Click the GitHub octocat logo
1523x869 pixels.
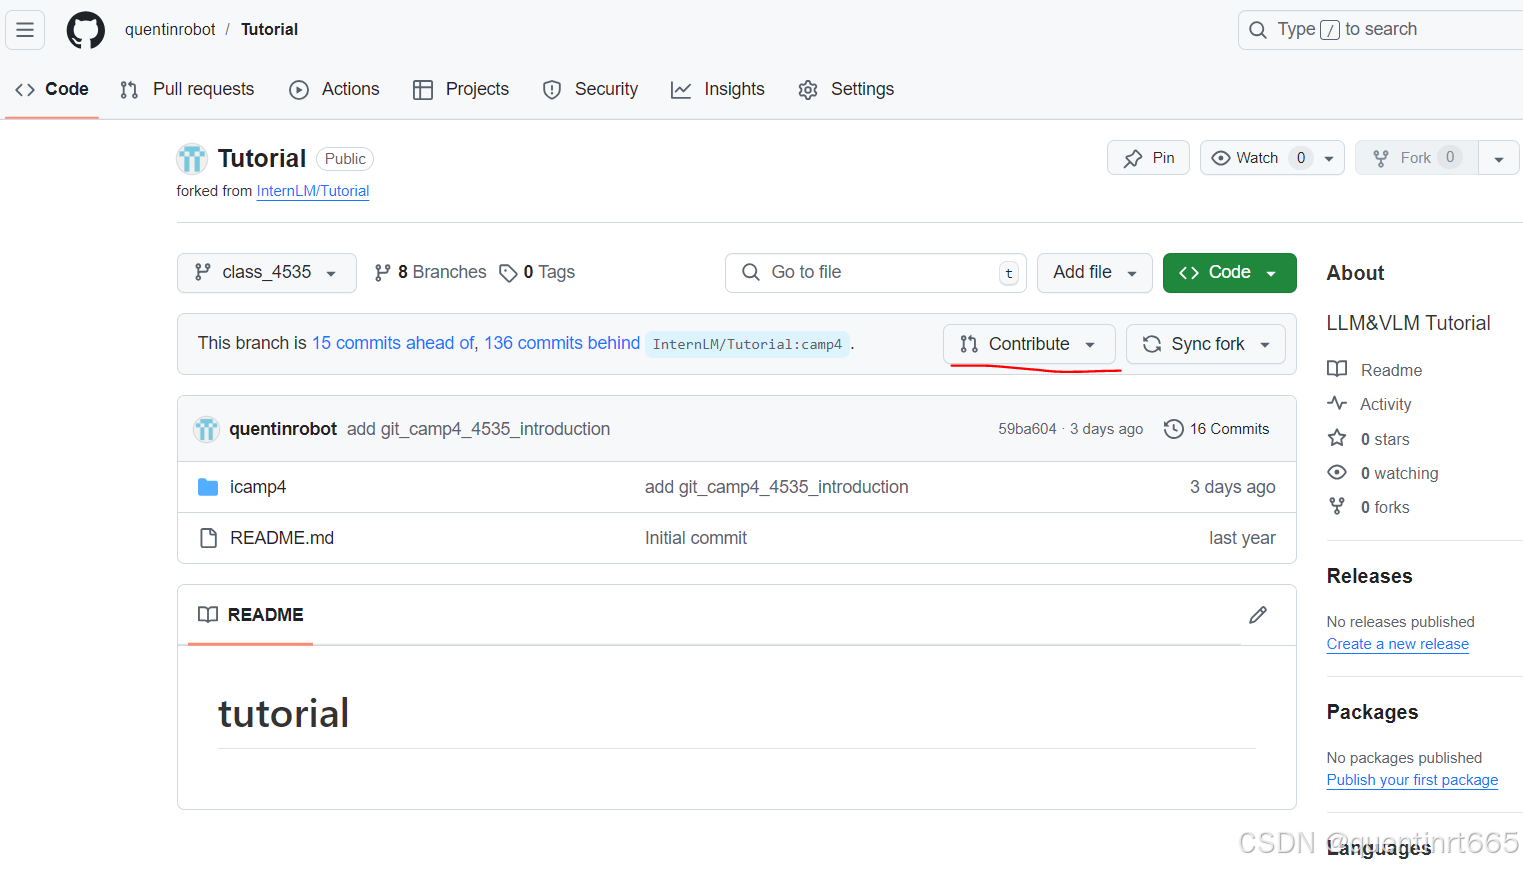pyautogui.click(x=85, y=30)
